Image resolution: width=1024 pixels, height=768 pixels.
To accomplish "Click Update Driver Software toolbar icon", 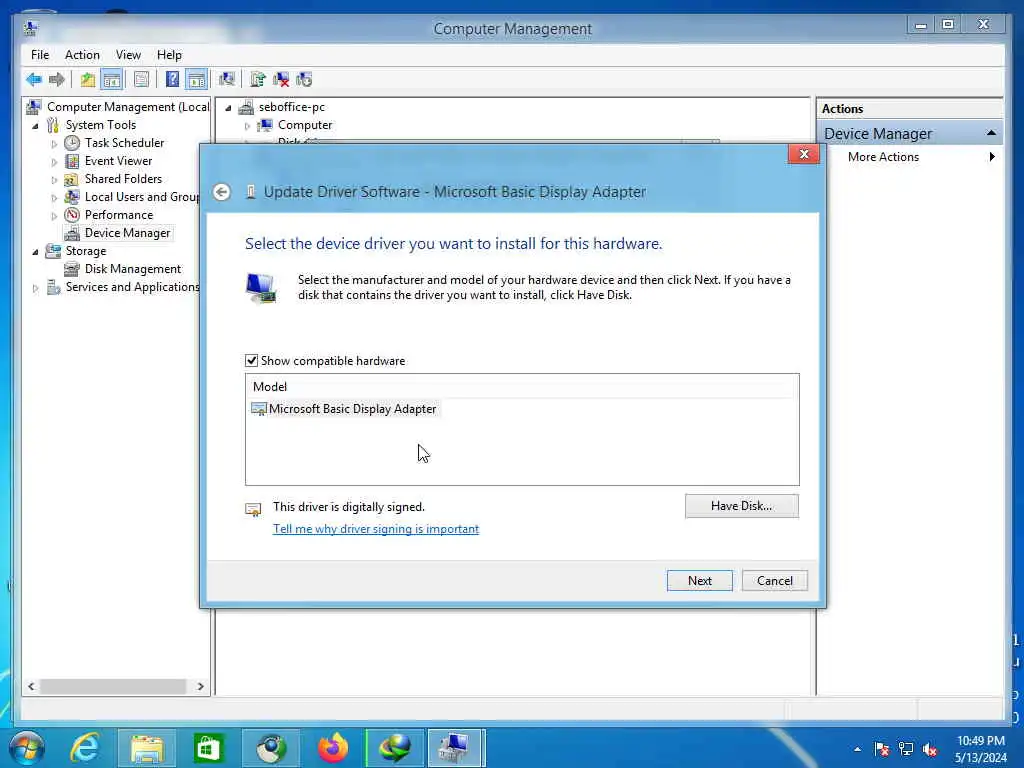I will click(258, 80).
